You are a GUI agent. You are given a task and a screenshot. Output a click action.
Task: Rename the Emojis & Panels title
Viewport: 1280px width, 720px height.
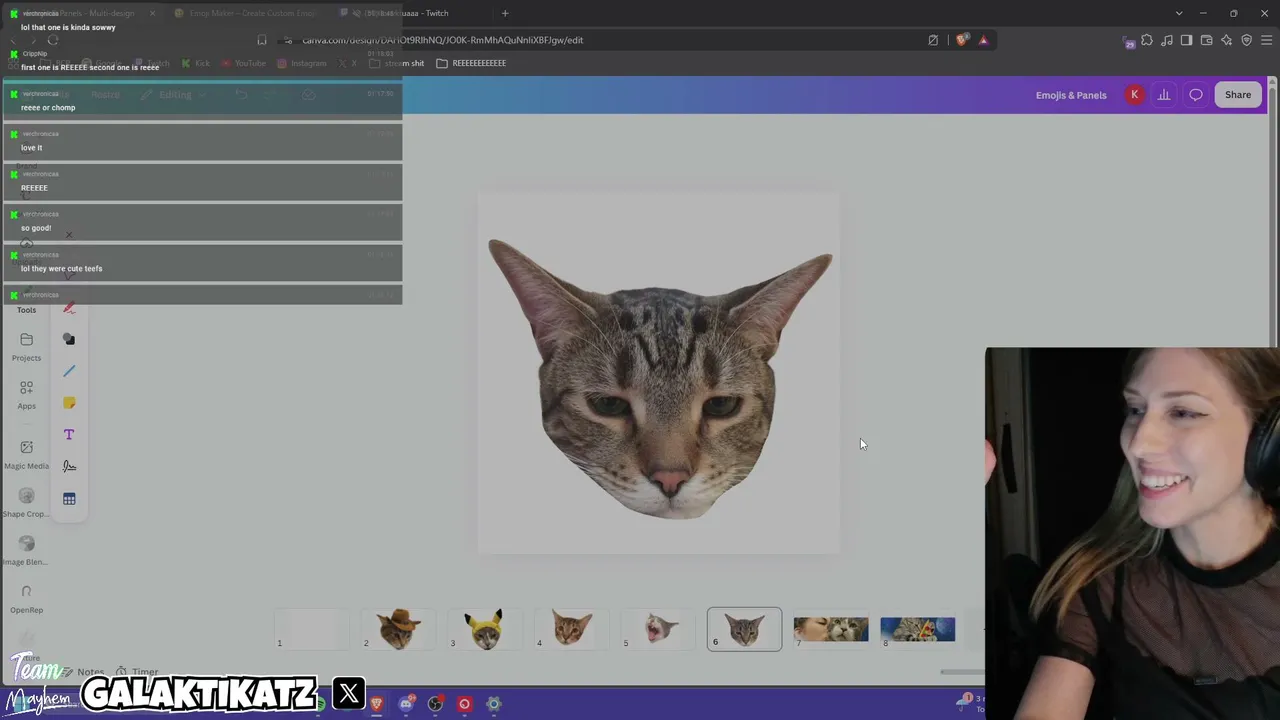(1071, 95)
